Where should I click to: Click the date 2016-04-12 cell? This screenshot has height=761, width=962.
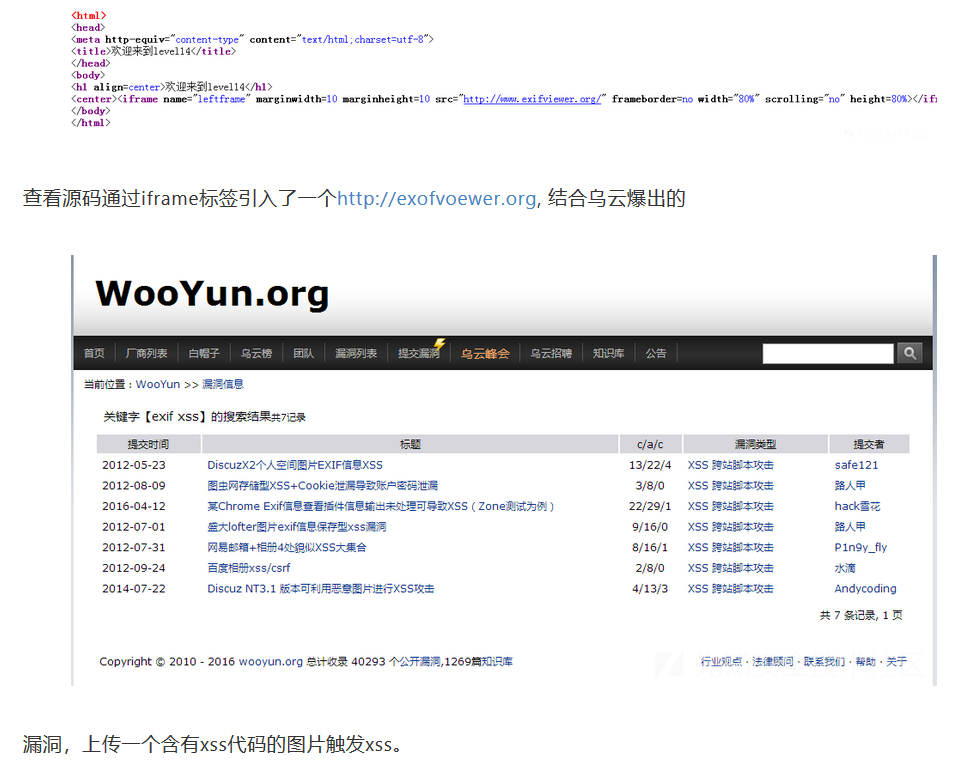click(x=134, y=506)
